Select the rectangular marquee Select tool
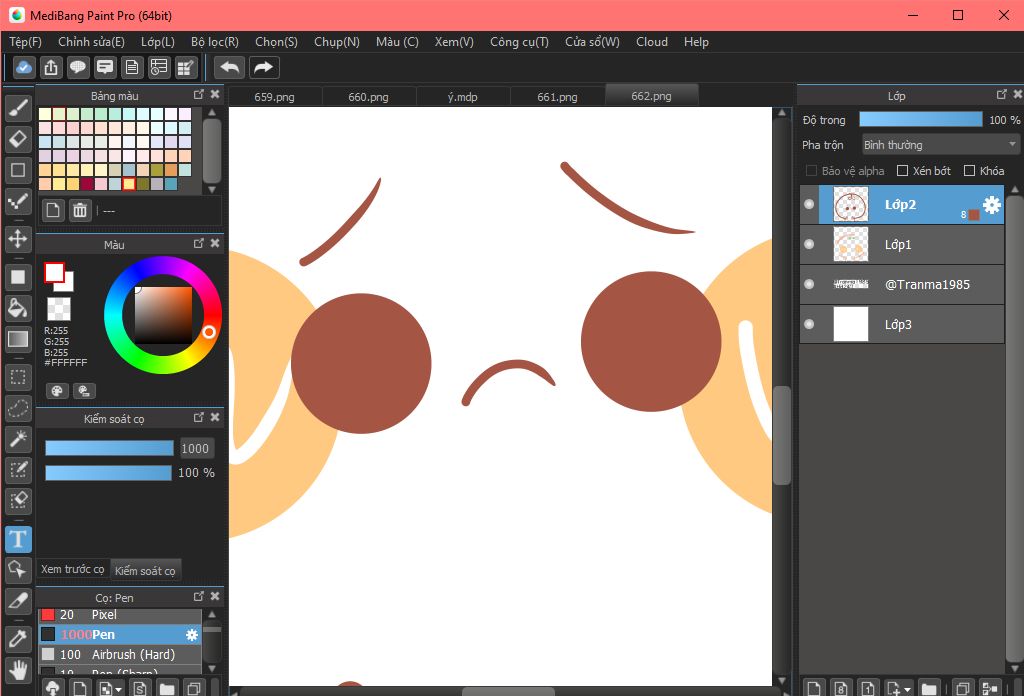 pos(18,377)
